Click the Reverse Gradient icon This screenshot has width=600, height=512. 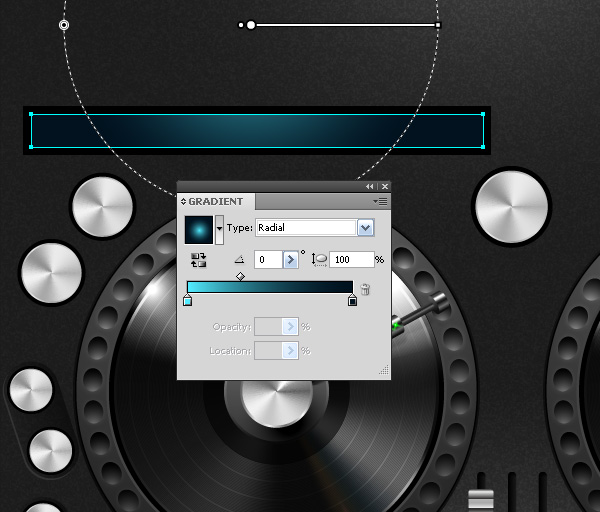[x=199, y=260]
